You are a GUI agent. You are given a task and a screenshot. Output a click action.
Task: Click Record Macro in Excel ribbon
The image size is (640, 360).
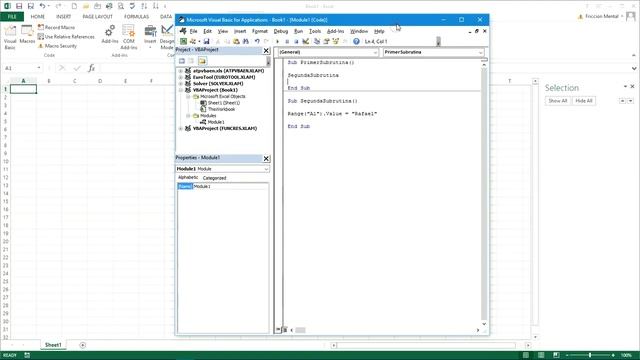pyautogui.click(x=56, y=27)
